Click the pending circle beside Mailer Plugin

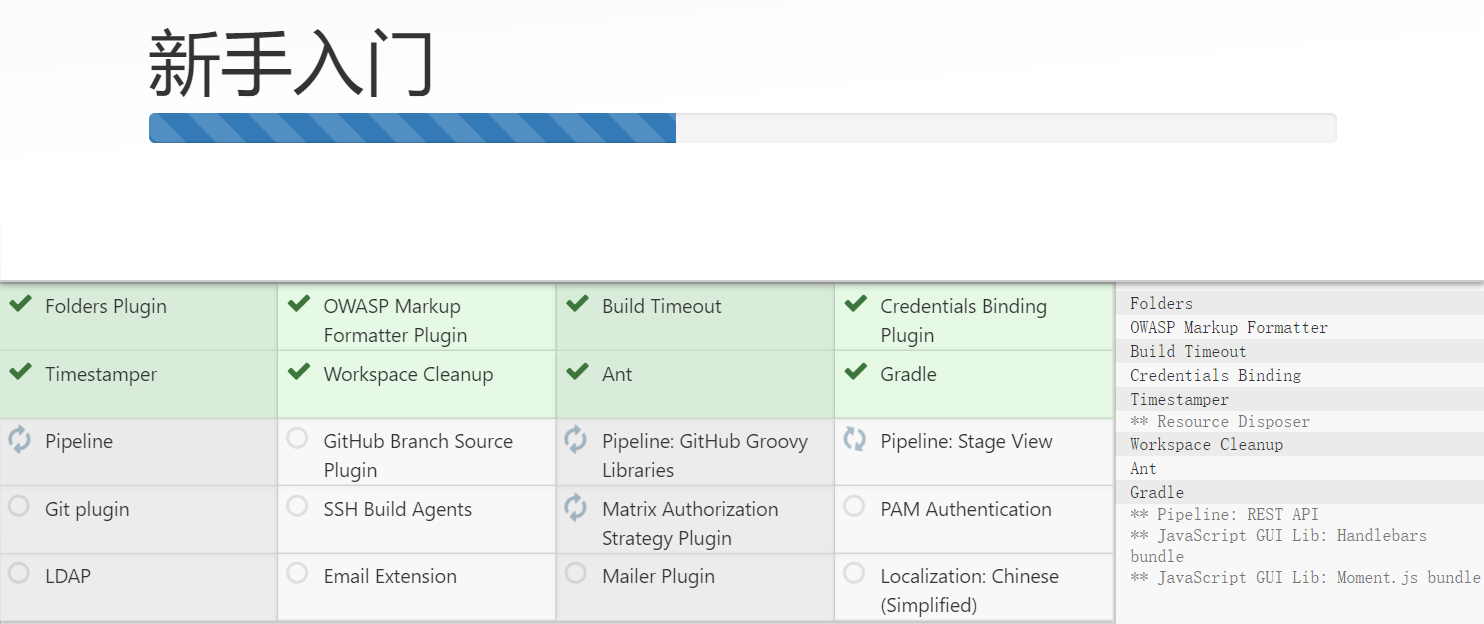coord(576,573)
